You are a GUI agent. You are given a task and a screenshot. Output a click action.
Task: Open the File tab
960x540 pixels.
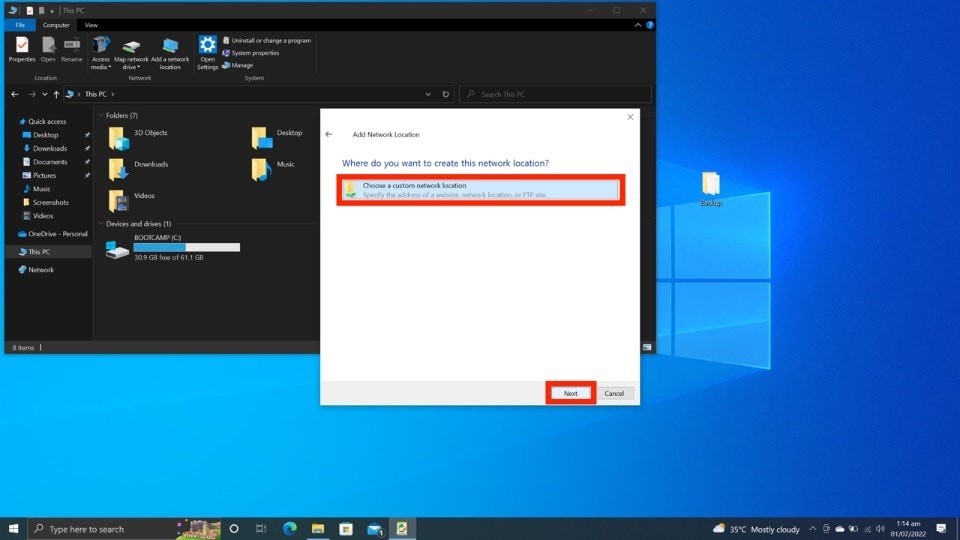(x=20, y=25)
